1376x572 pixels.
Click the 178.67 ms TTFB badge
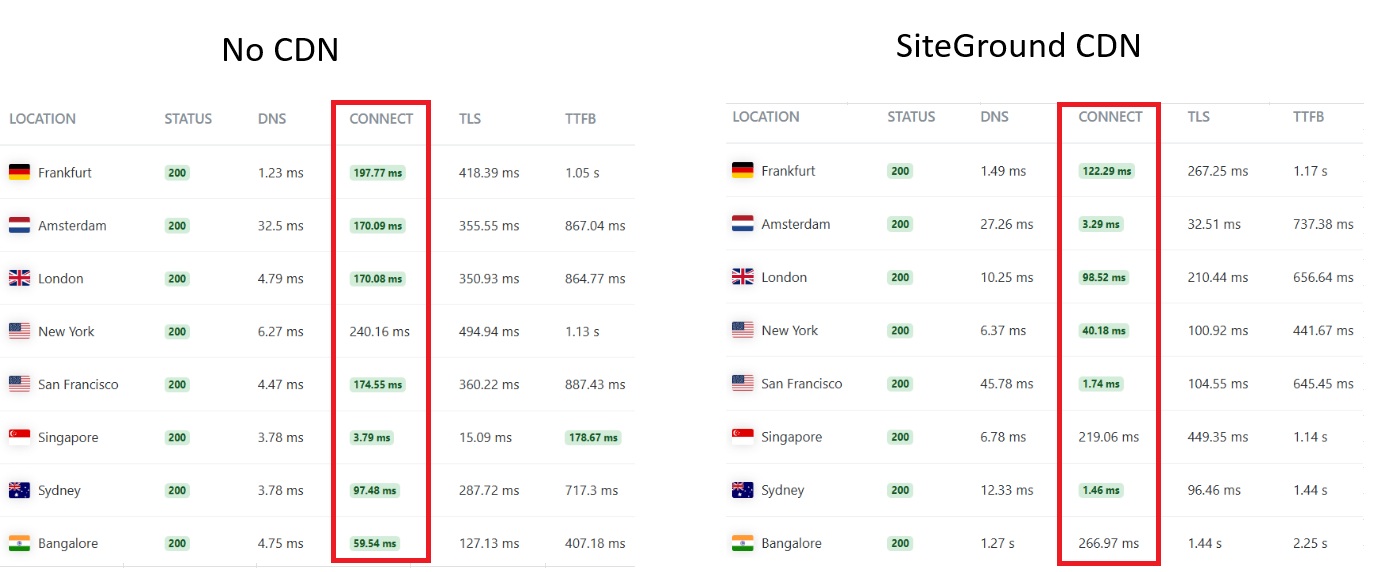[x=593, y=437]
